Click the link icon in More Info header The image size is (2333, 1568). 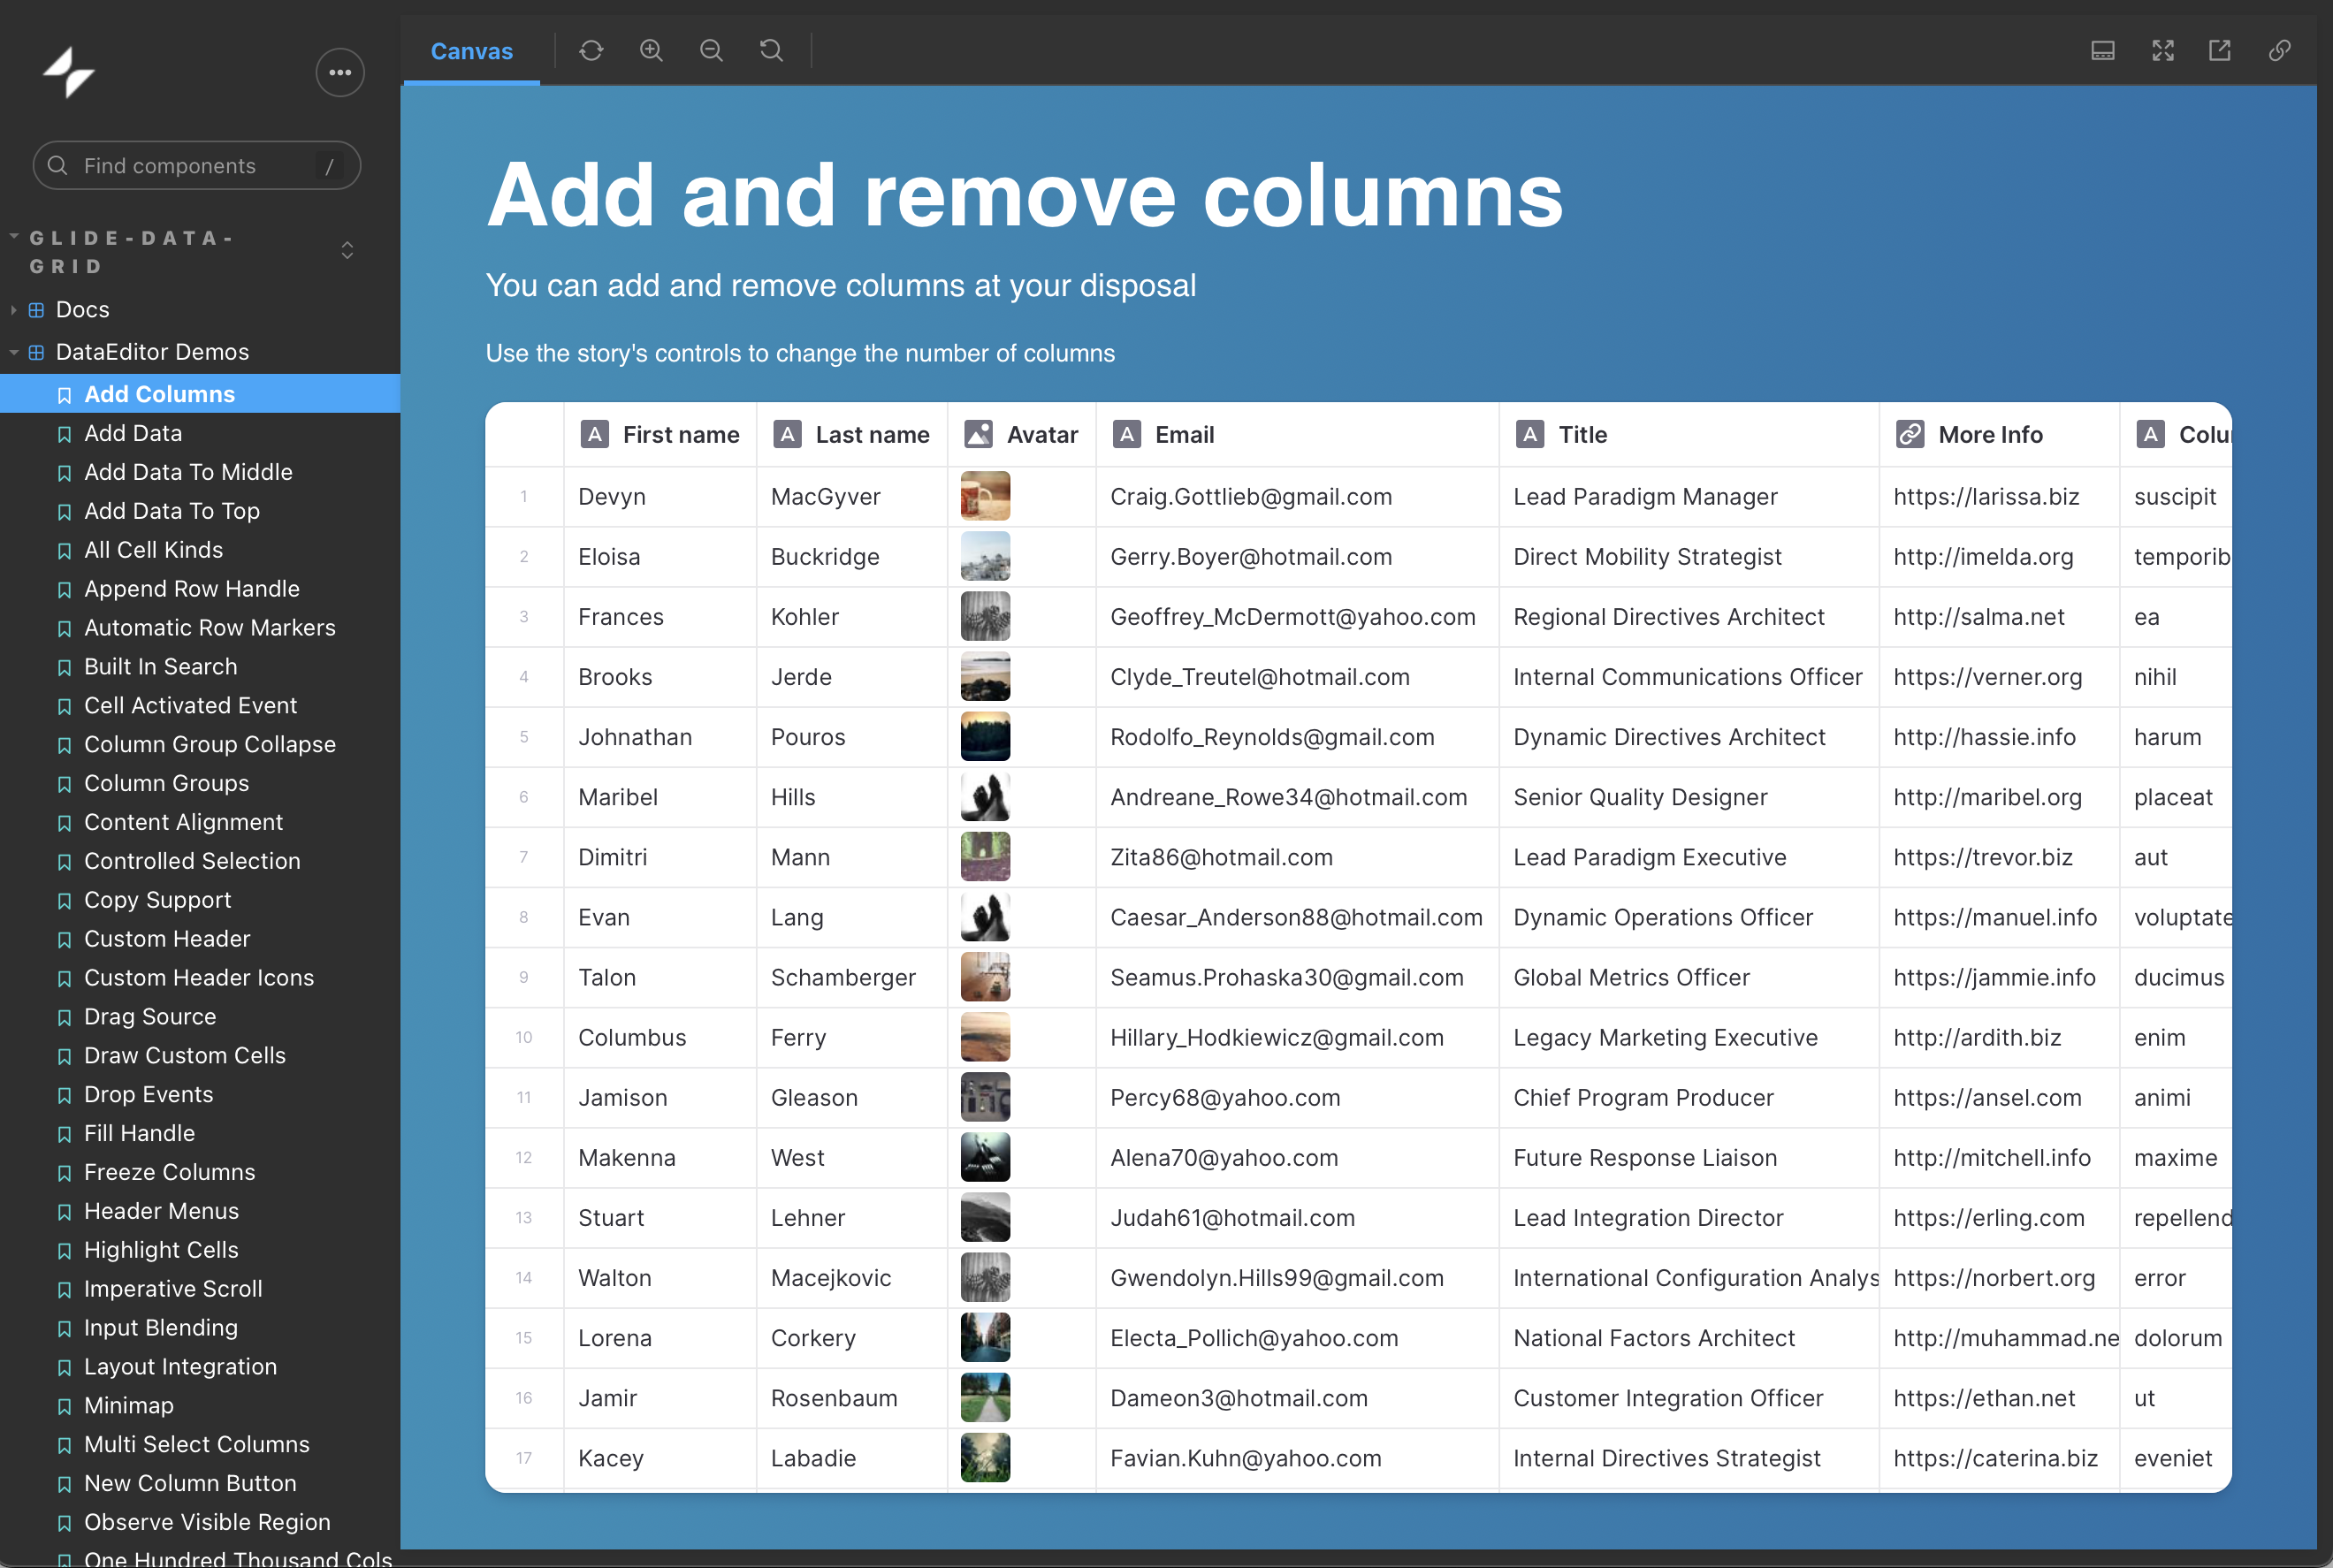tap(1910, 434)
